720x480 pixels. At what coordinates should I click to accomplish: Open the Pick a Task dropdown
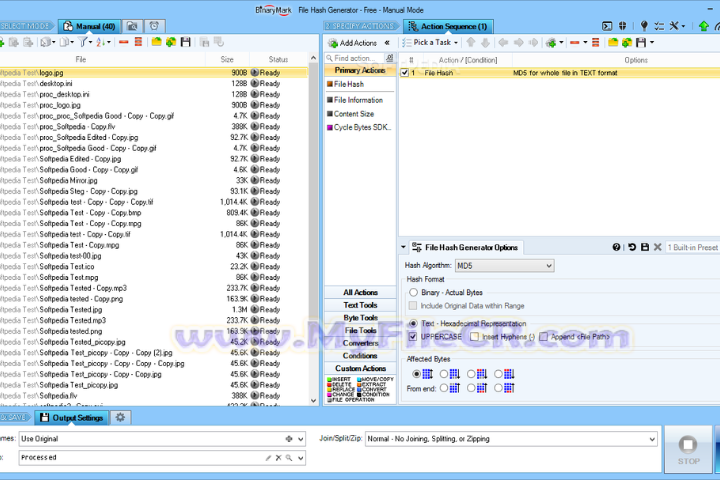point(430,43)
